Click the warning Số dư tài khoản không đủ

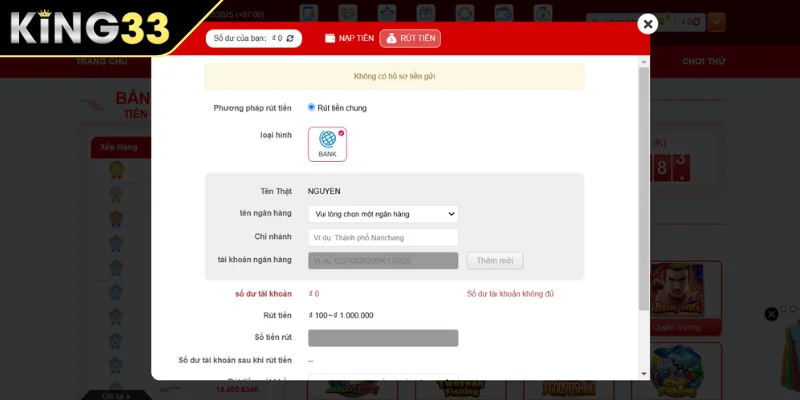click(510, 294)
